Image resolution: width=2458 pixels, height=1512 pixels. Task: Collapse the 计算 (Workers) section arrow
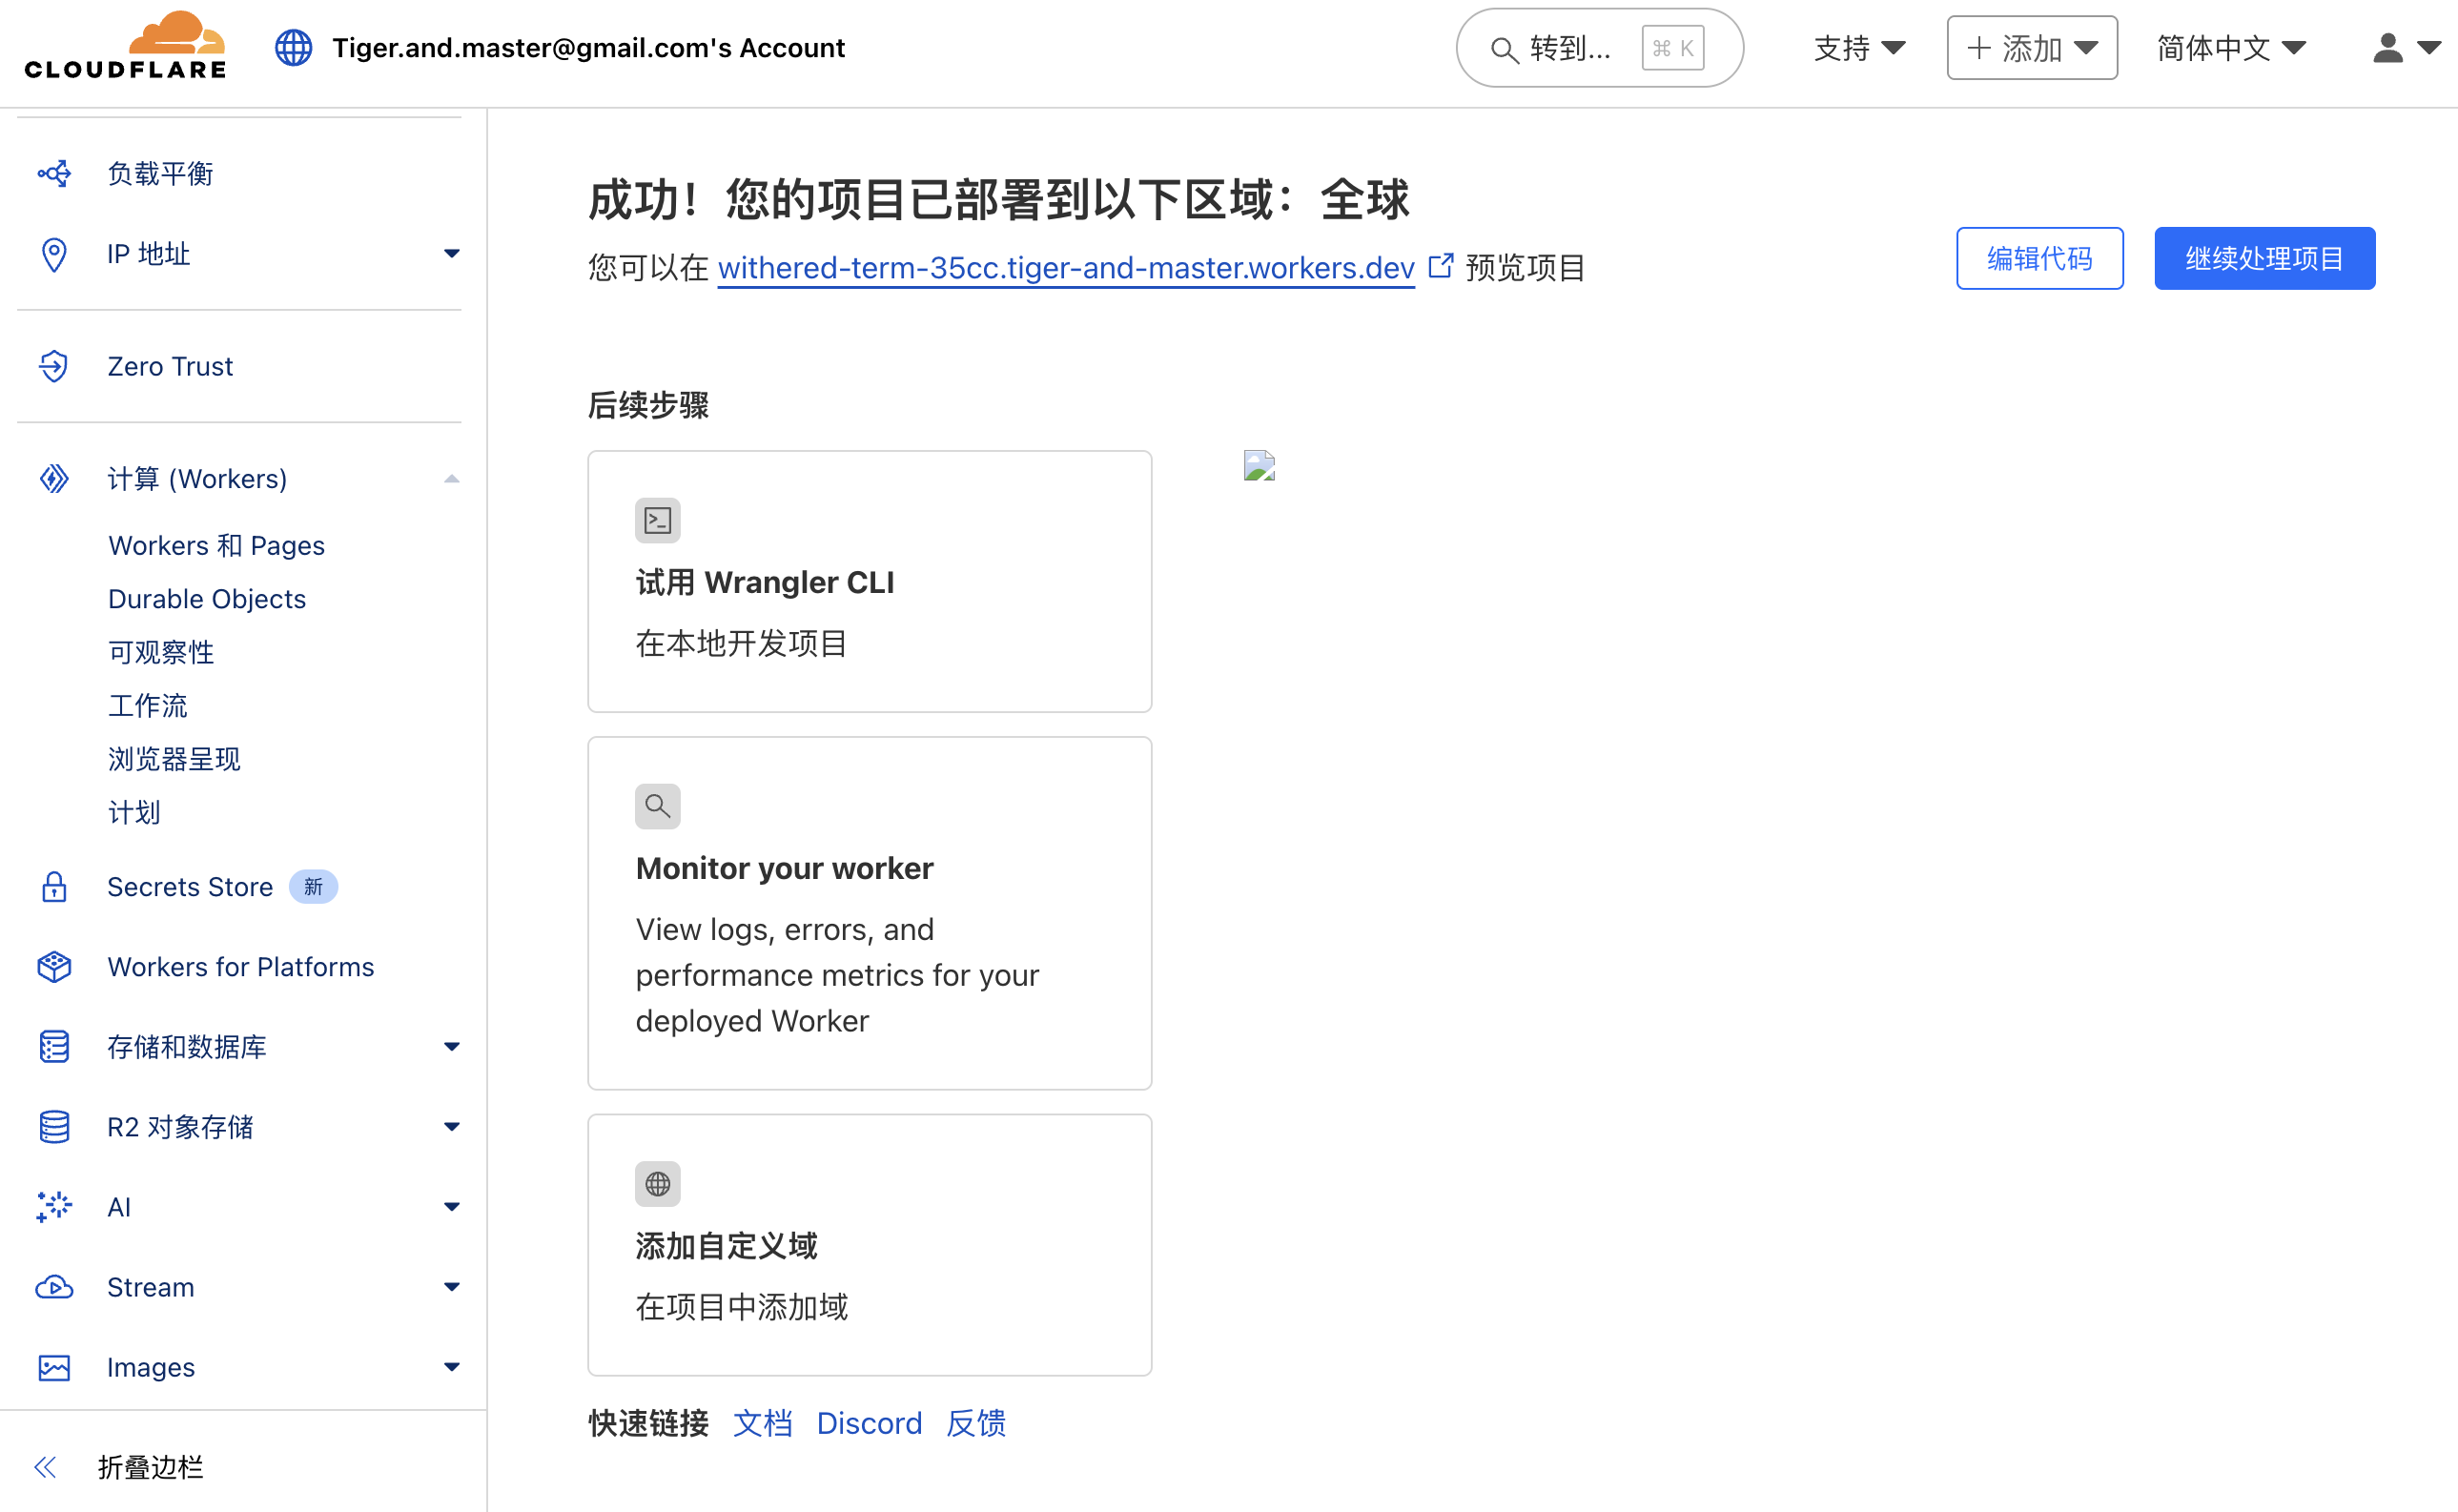tap(452, 479)
